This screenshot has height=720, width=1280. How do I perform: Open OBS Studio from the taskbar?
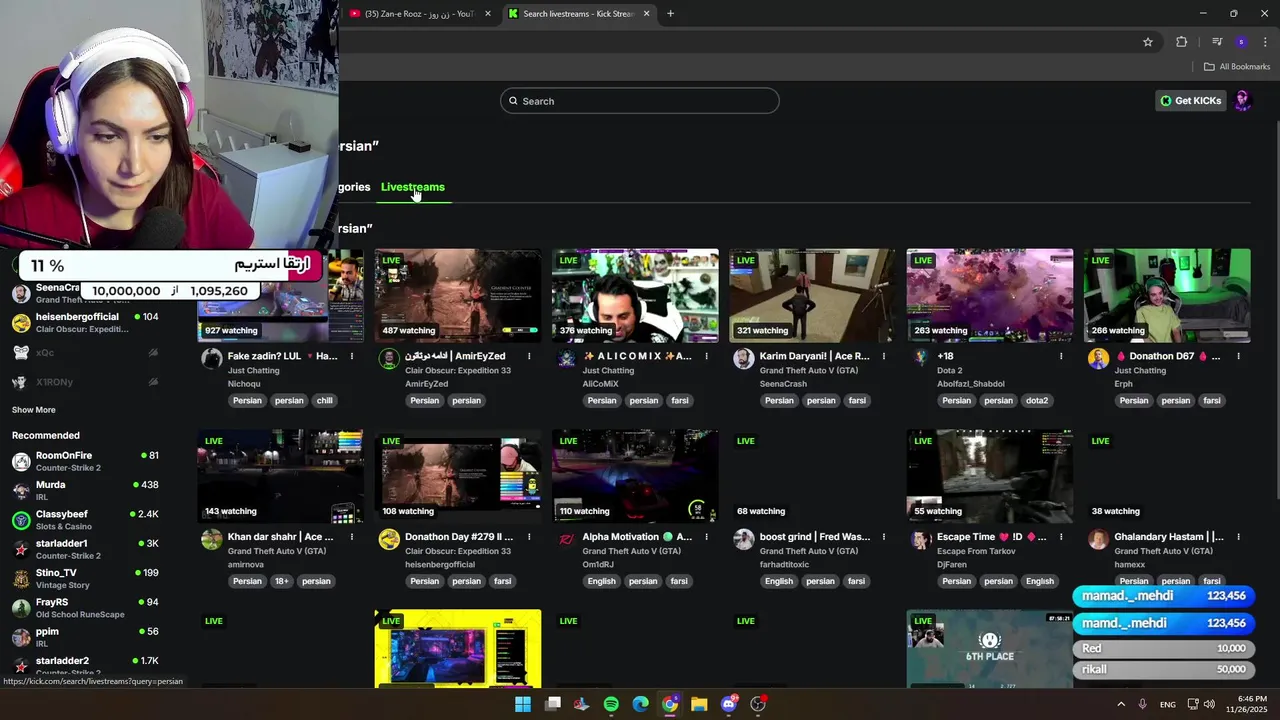[758, 704]
